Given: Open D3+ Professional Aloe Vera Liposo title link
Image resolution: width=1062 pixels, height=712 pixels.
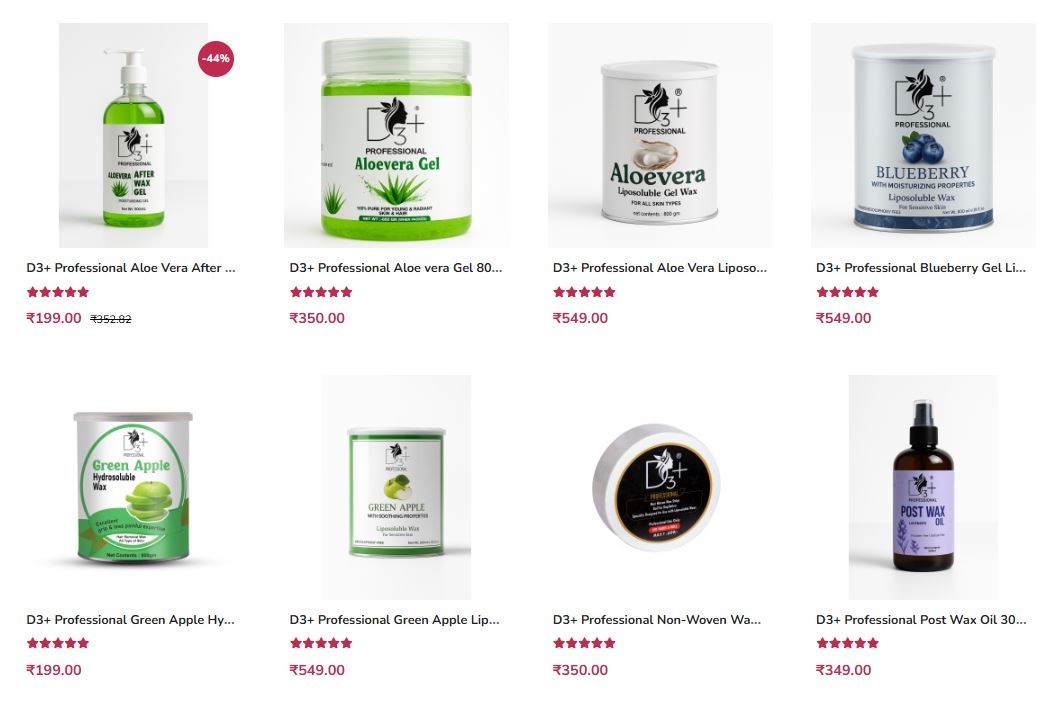Looking at the screenshot, I should (660, 268).
